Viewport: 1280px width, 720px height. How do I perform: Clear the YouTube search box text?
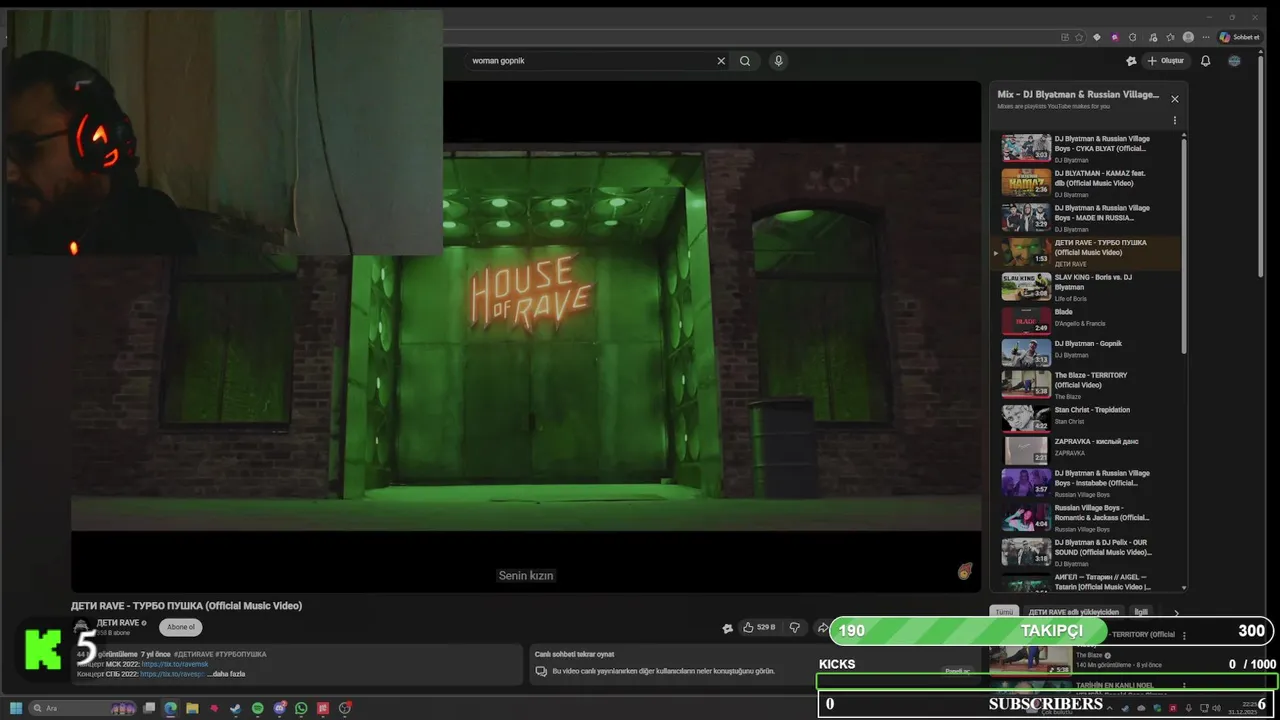click(x=721, y=61)
